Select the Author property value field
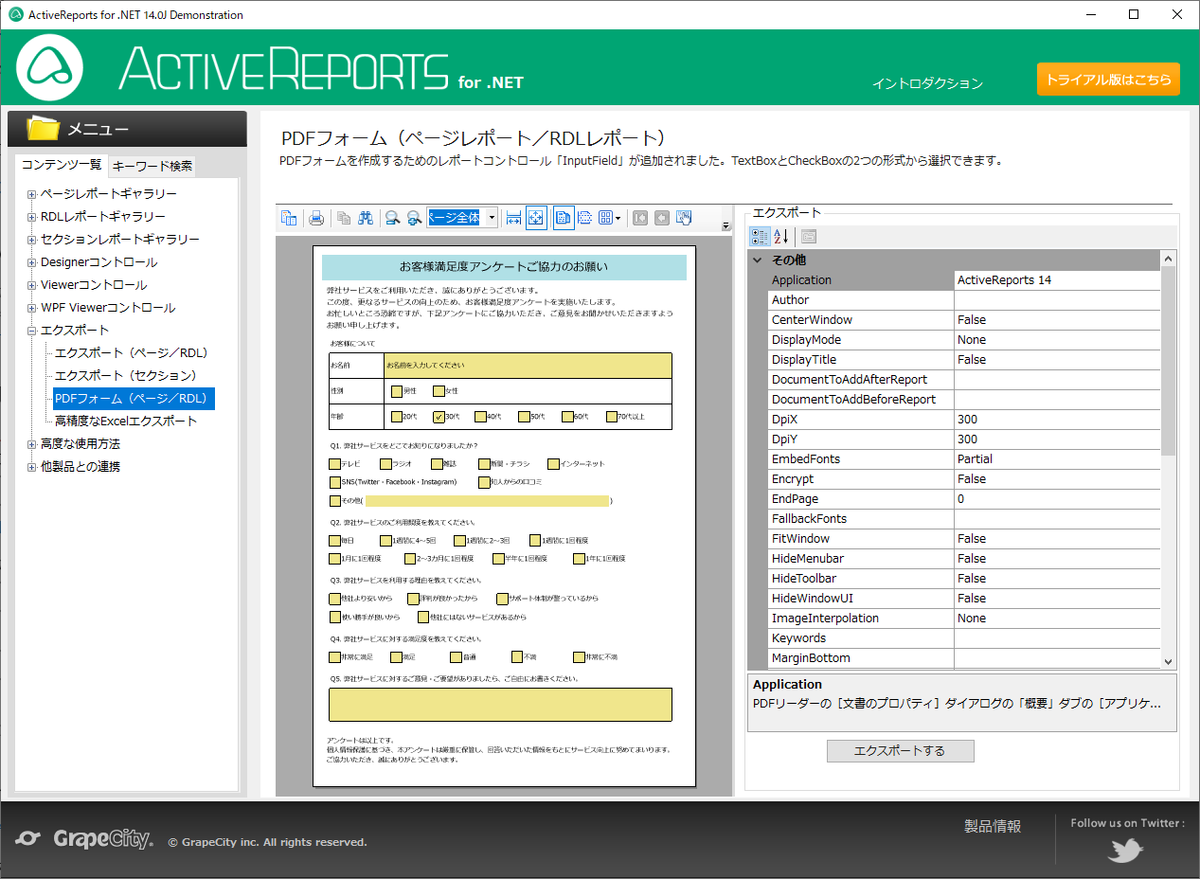Screen dimensions: 1200x879 [1057, 300]
